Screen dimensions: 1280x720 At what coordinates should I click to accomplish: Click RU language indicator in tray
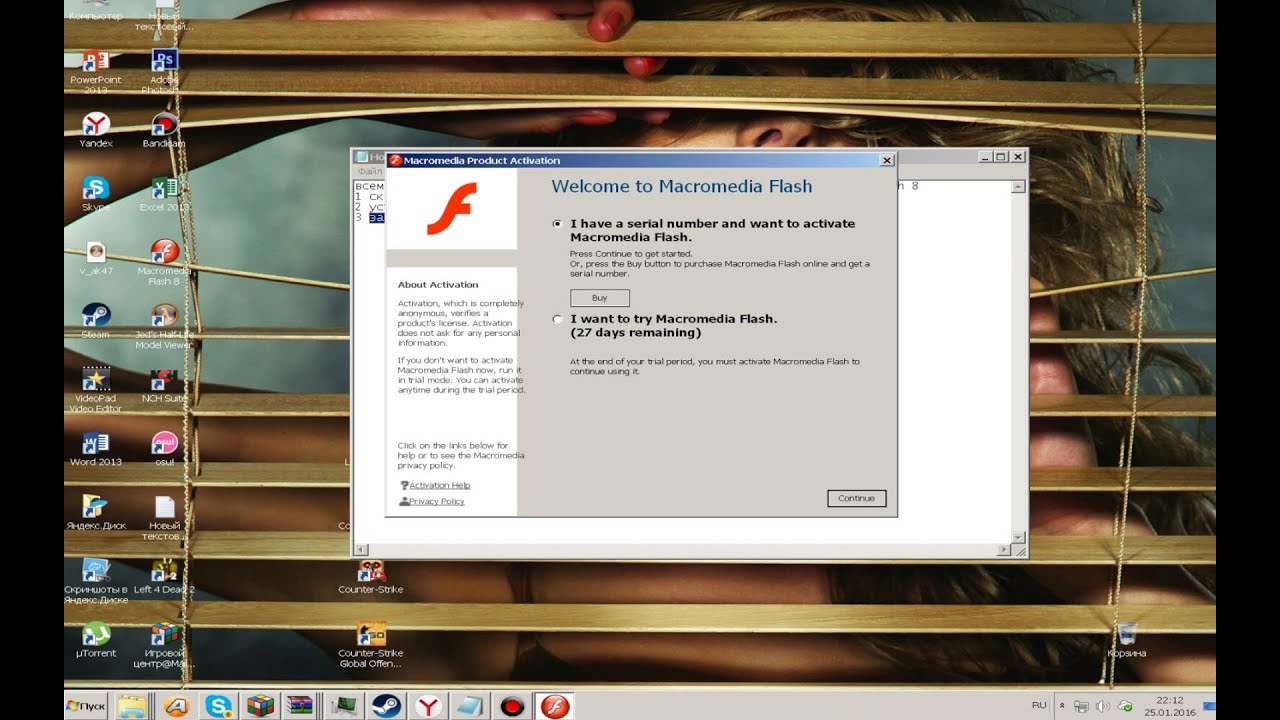tap(1039, 705)
